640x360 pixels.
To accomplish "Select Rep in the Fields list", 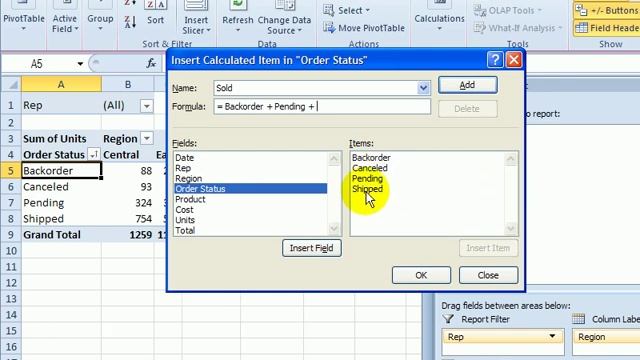I will [251, 168].
